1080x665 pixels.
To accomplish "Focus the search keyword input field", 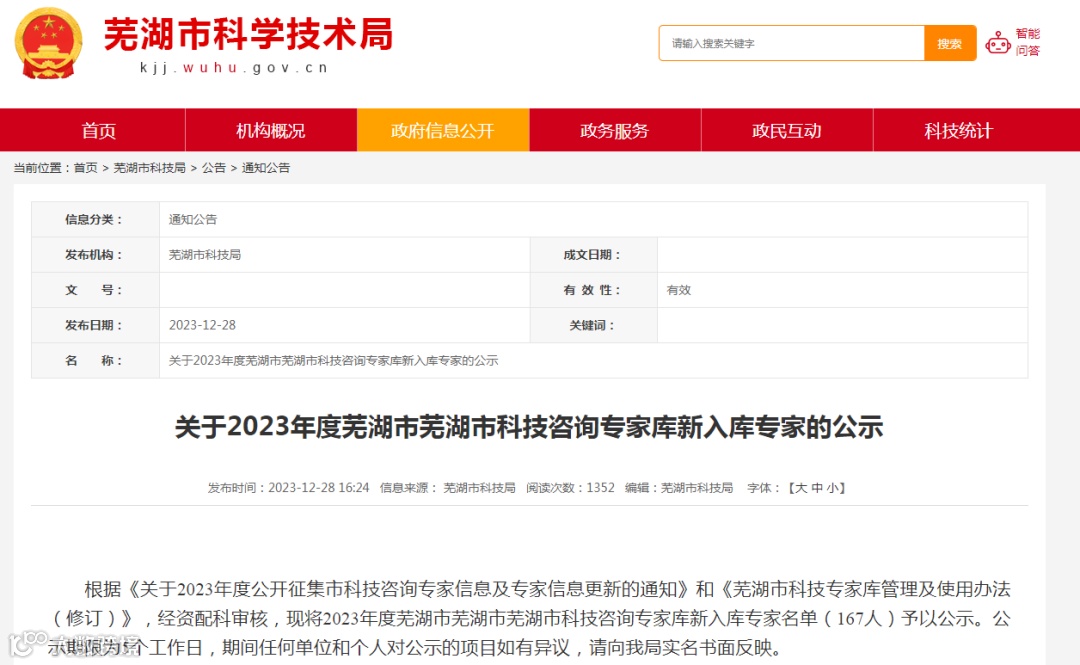I will pyautogui.click(x=791, y=43).
